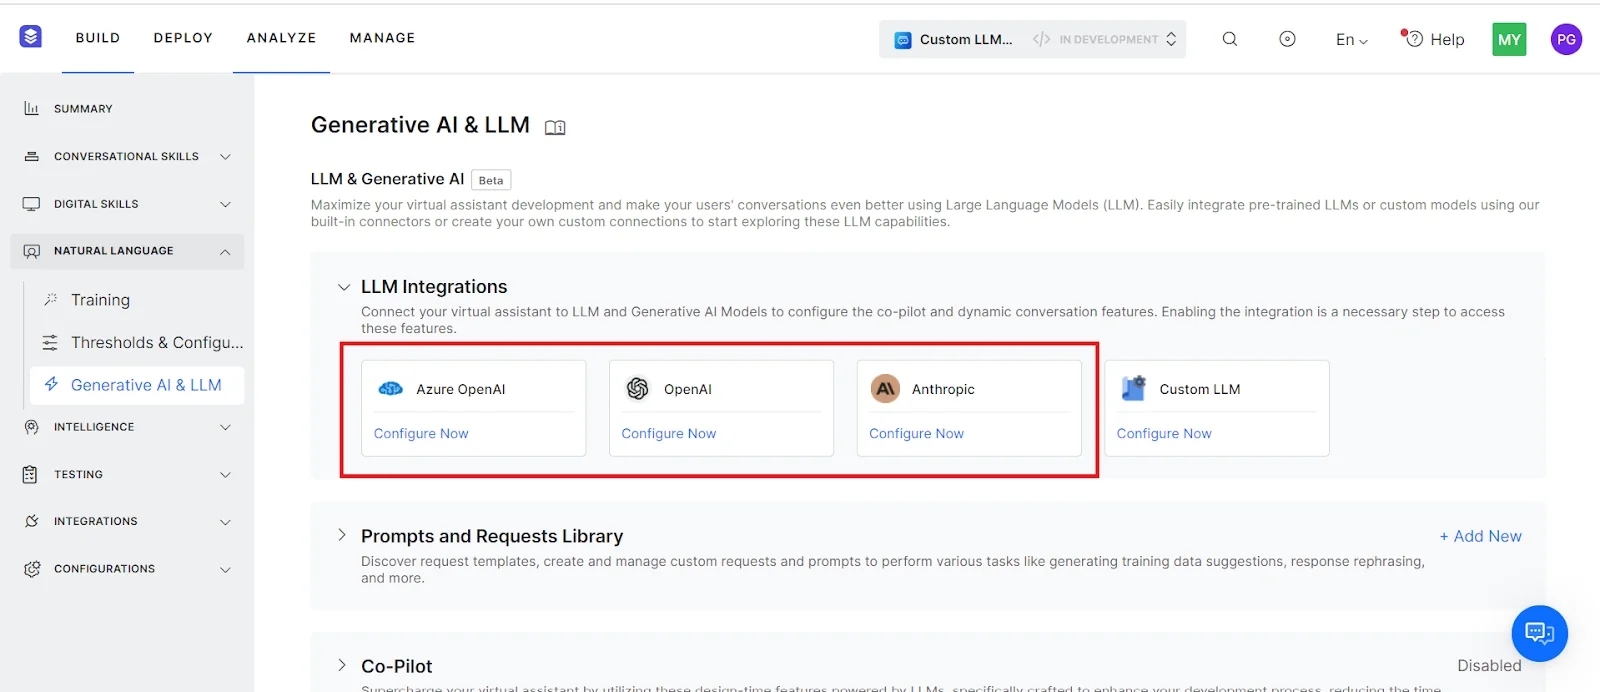Click the Summary bar chart icon
Screen dimensions: 1600x692
[x=32, y=108]
